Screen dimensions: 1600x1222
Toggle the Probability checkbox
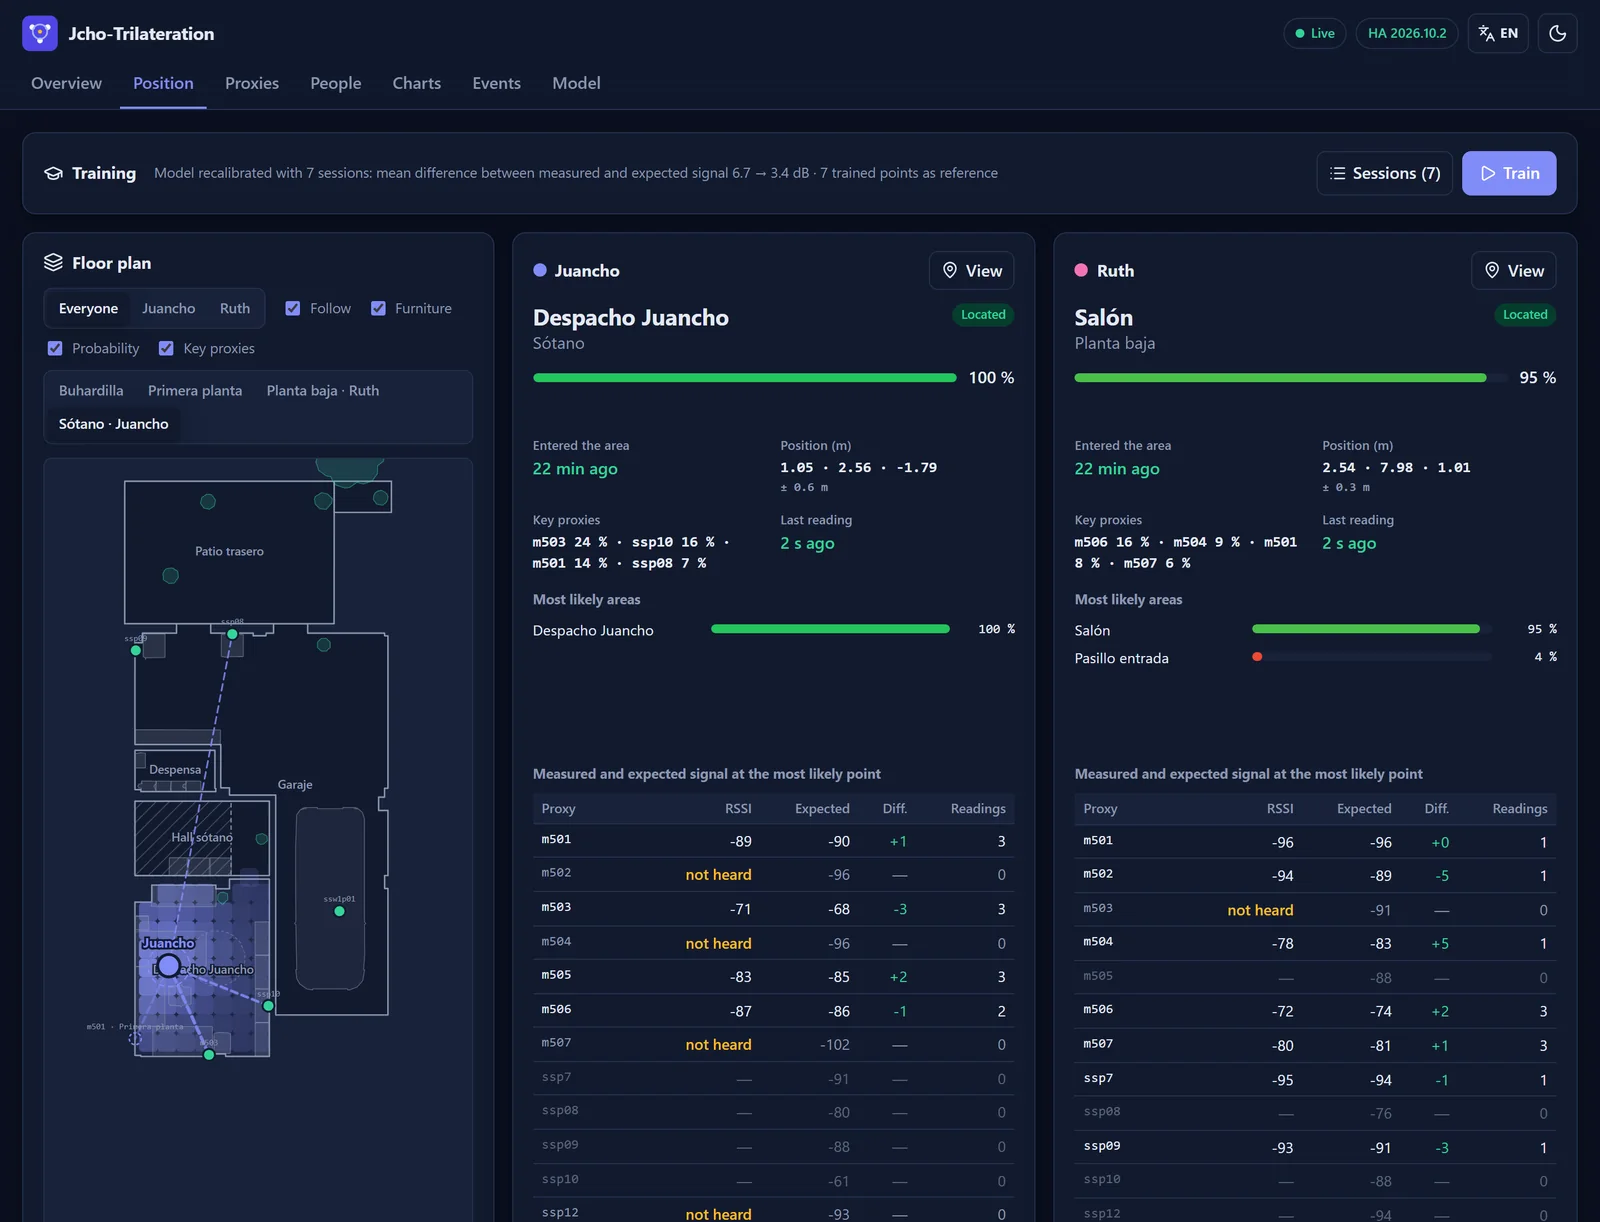55,348
